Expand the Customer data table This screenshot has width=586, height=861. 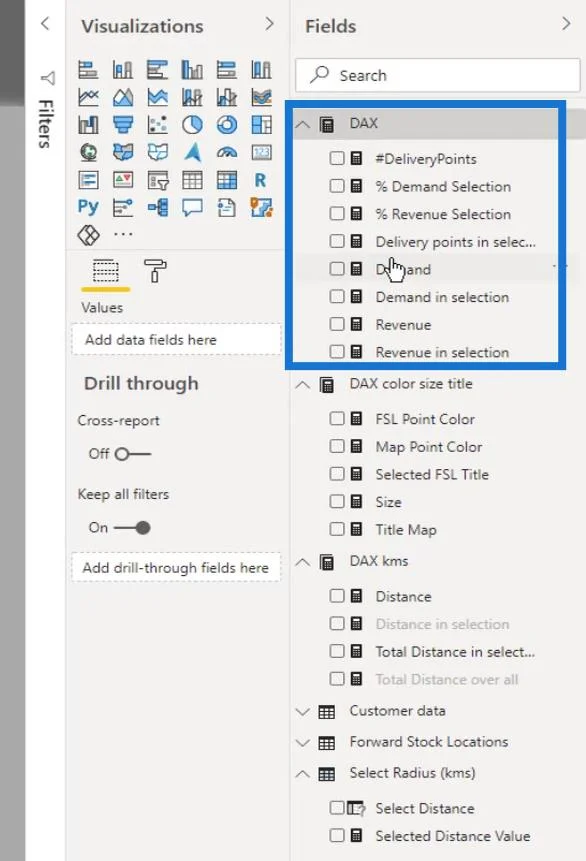pyautogui.click(x=303, y=712)
